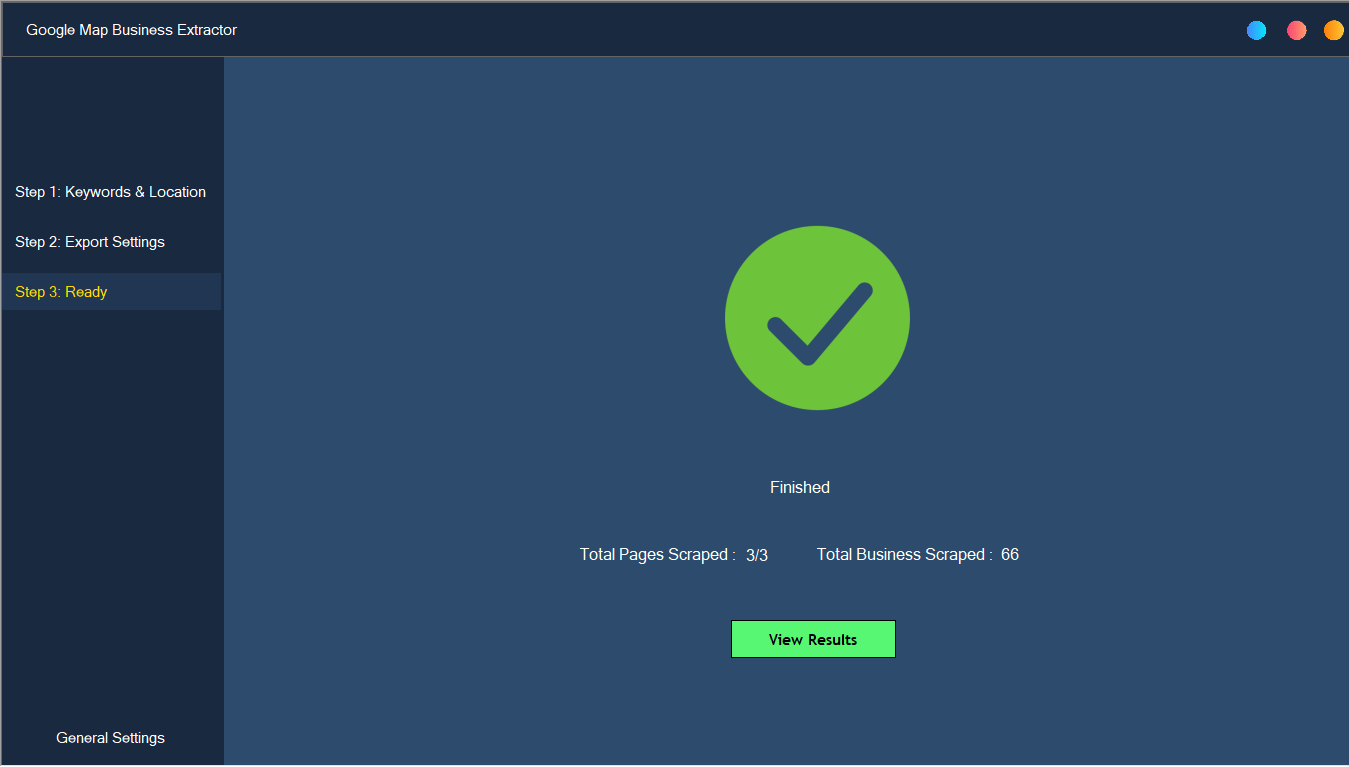Click the Total Business Scraped label
This screenshot has width=1349, height=767.
(x=905, y=554)
